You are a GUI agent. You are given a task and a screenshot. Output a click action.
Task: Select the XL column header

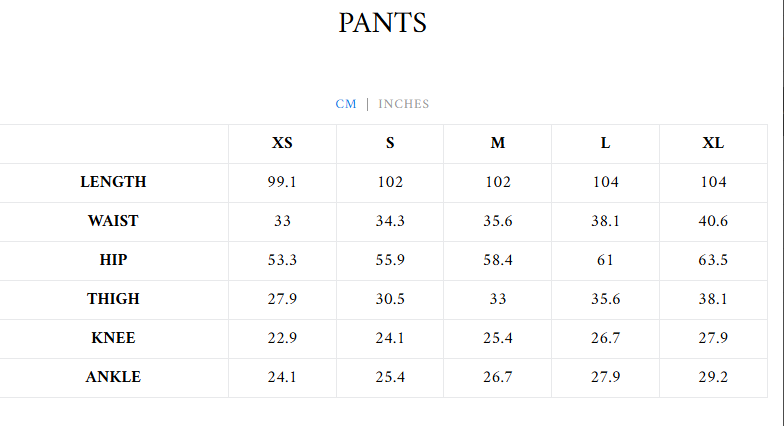pyautogui.click(x=712, y=143)
